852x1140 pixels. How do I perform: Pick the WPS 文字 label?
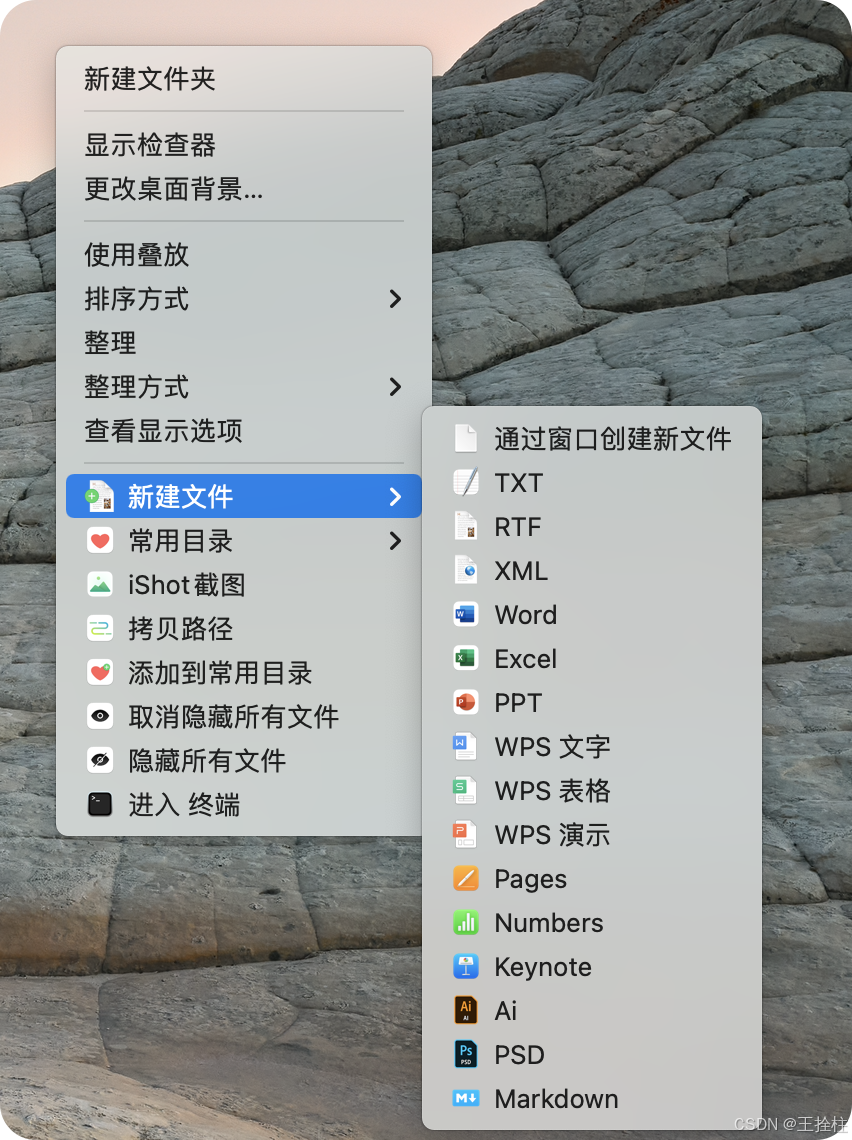click(x=552, y=747)
